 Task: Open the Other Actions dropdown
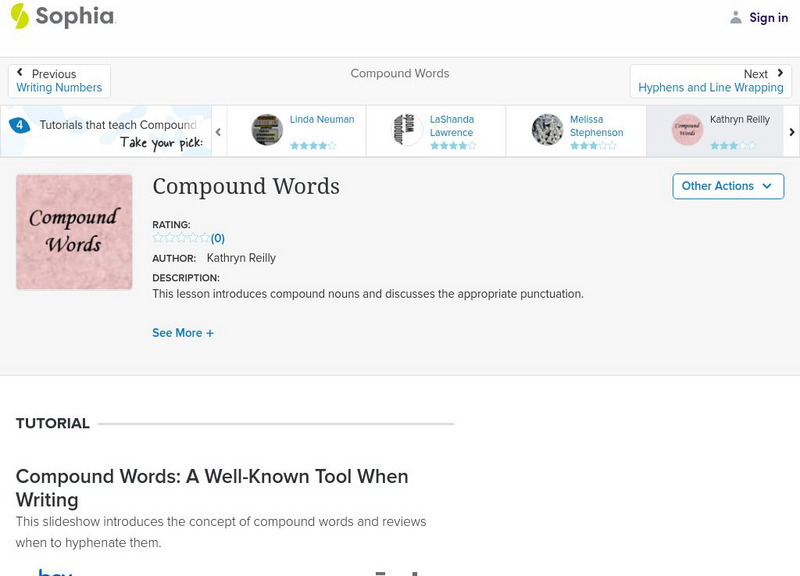tap(727, 186)
